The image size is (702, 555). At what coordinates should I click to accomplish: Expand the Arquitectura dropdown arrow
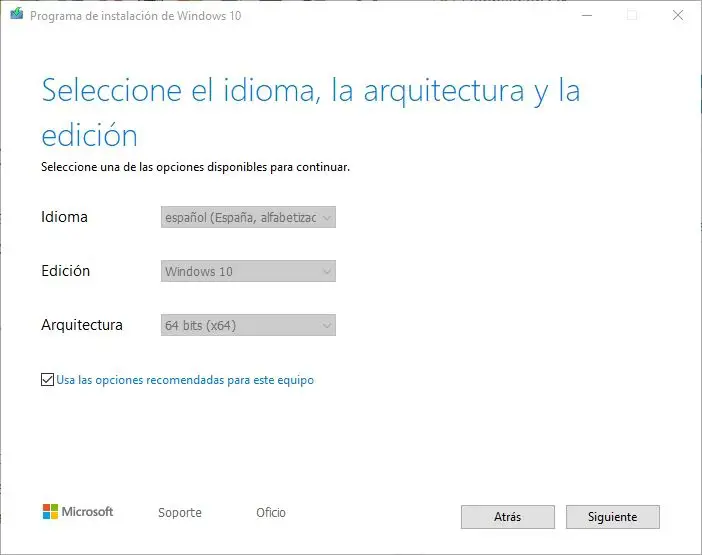[x=326, y=325]
